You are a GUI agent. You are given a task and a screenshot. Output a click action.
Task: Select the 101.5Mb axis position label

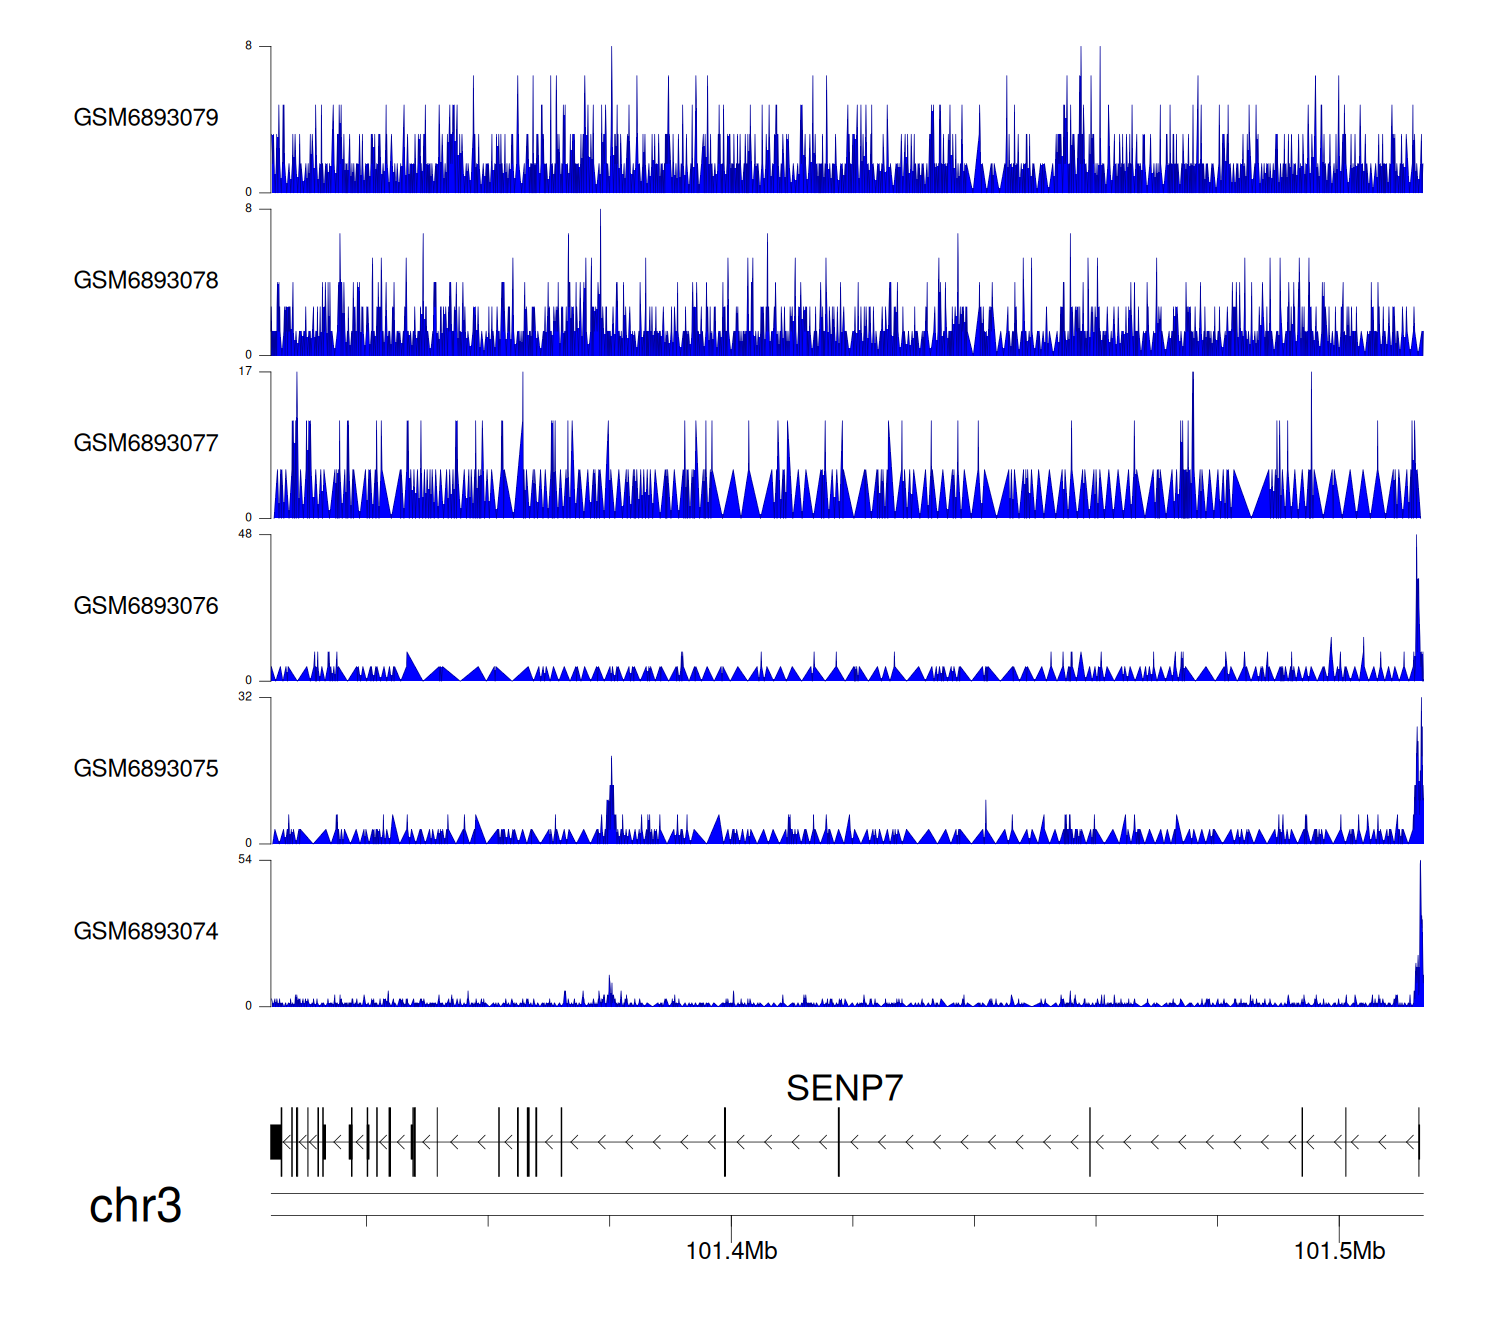[1339, 1251]
